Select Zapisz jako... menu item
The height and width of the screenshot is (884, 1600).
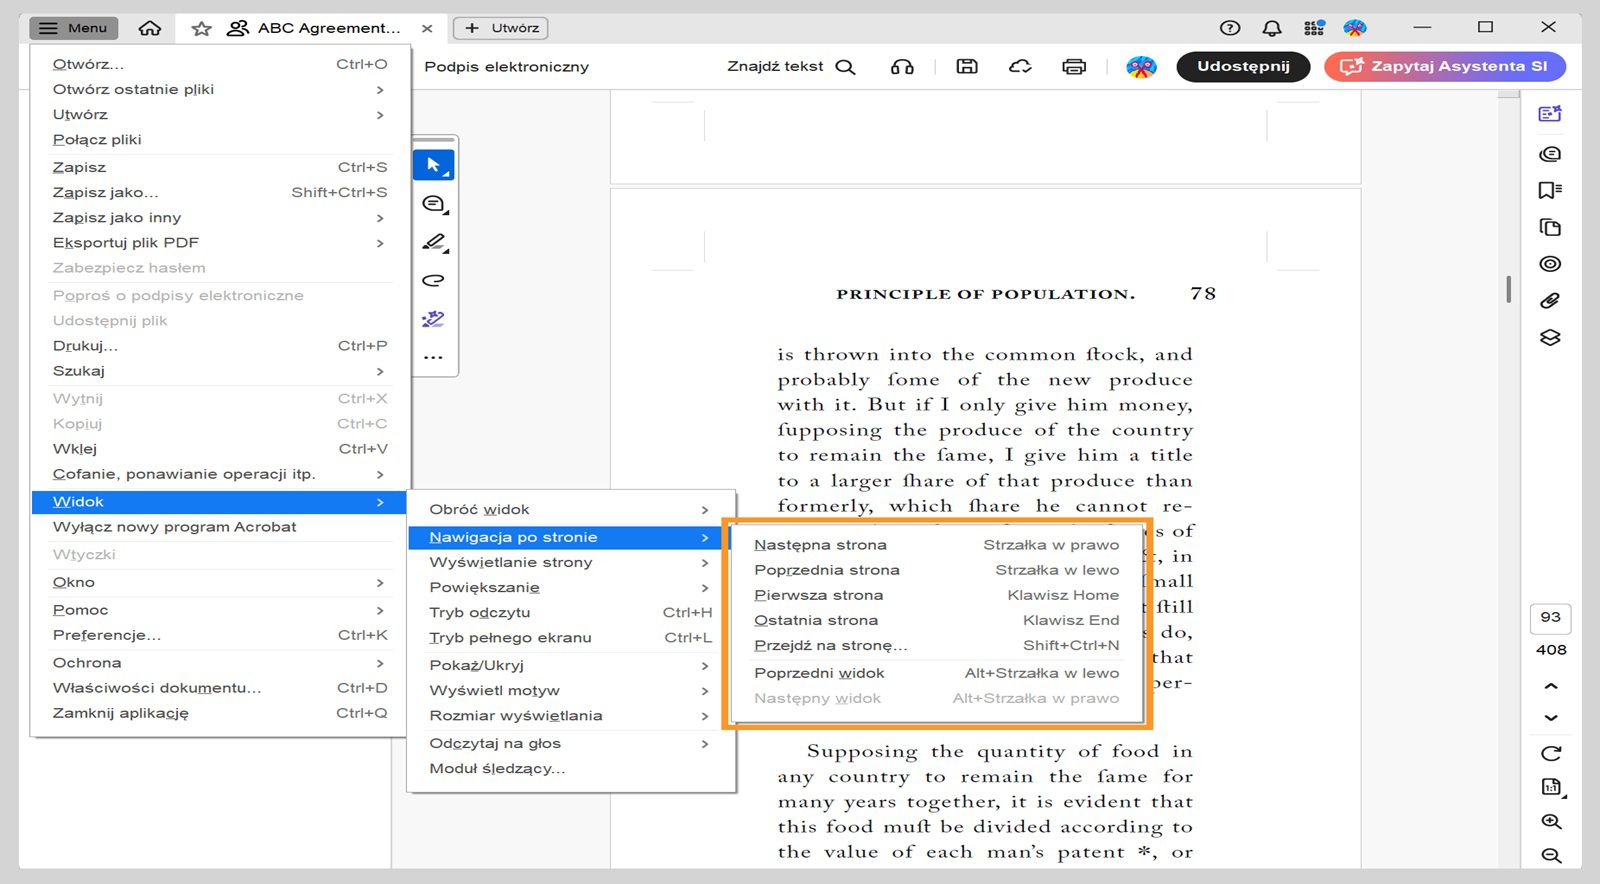(x=219, y=192)
